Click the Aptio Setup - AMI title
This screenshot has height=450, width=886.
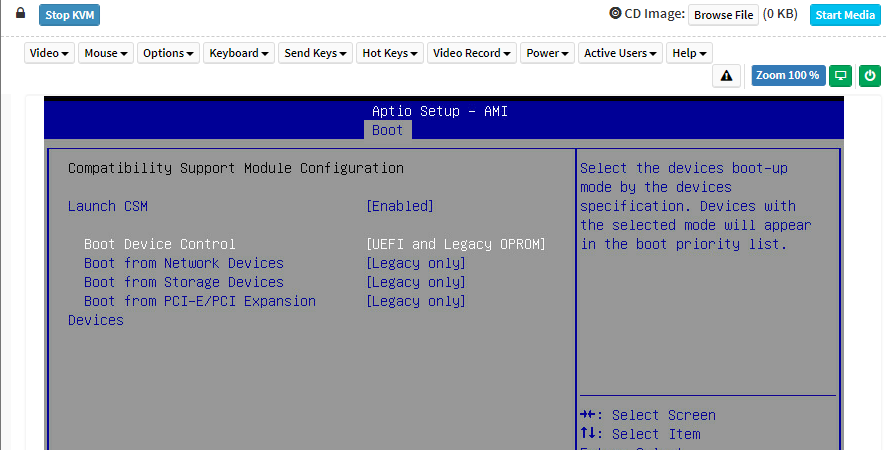point(440,111)
